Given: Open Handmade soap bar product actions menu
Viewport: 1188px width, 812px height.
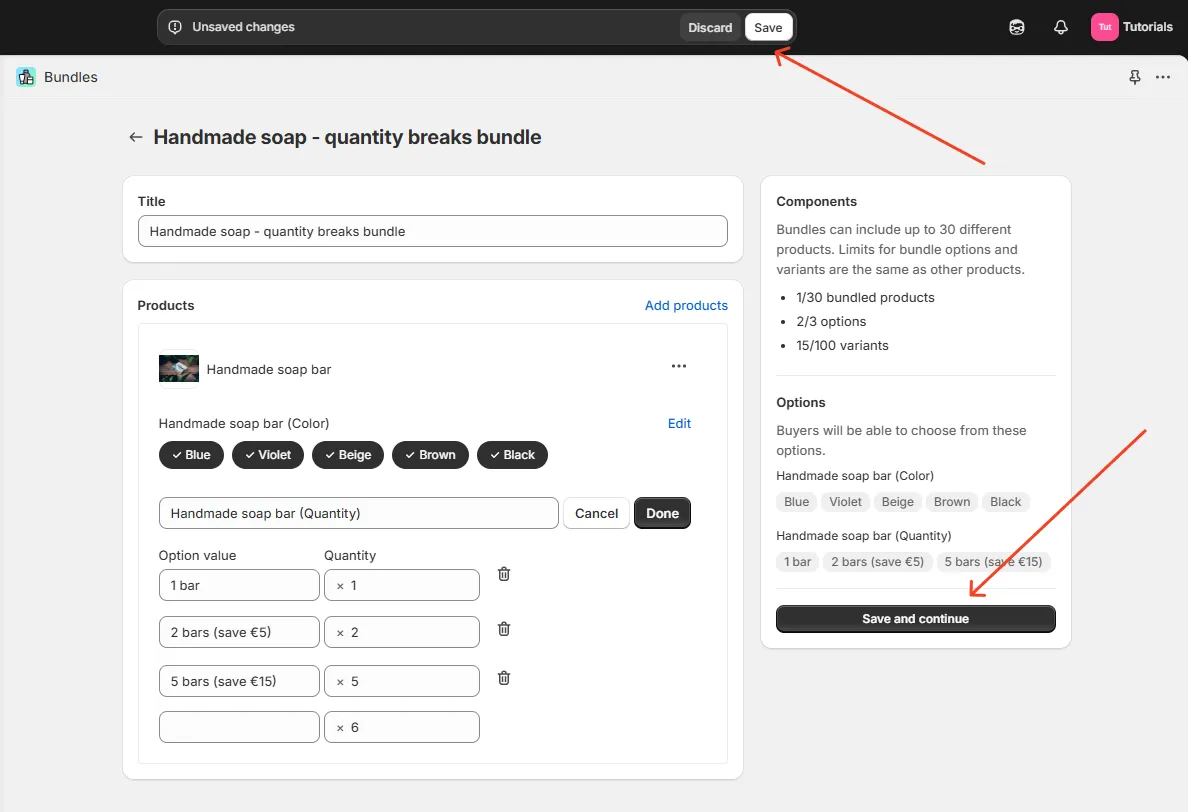Looking at the screenshot, I should coord(679,366).
